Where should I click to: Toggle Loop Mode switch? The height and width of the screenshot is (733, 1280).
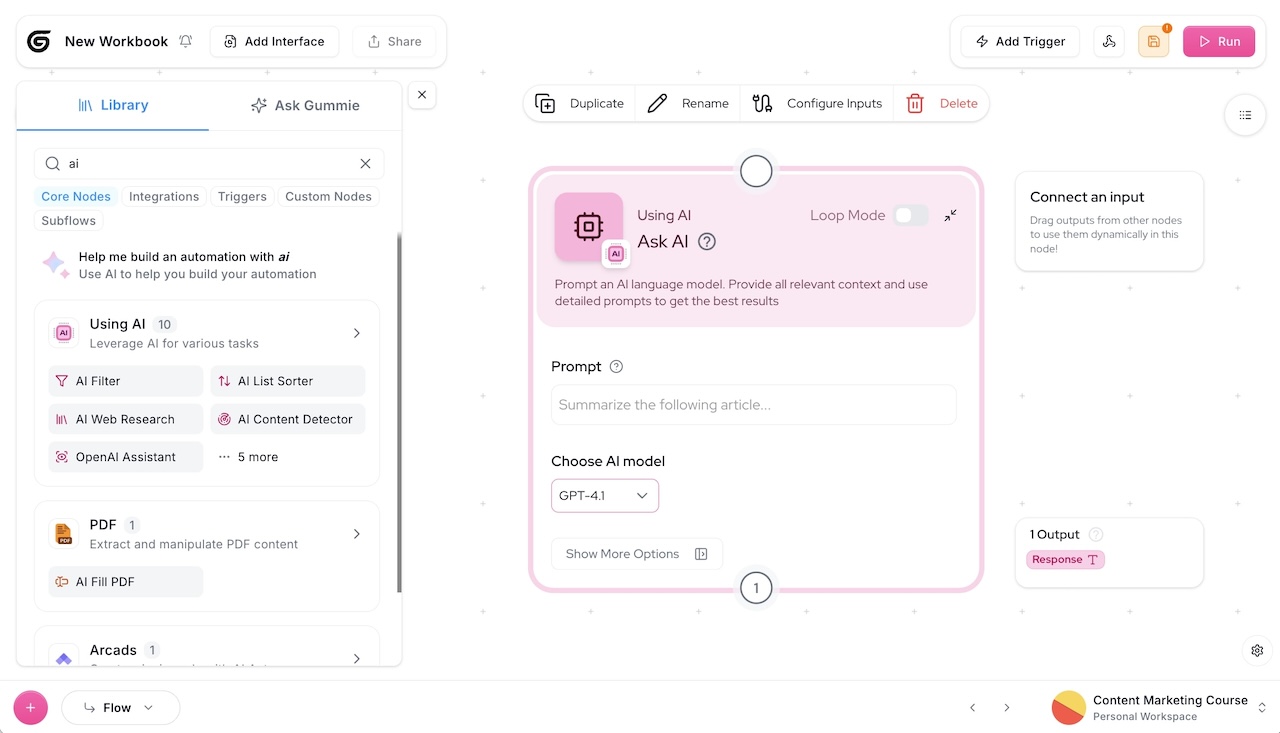[910, 215]
